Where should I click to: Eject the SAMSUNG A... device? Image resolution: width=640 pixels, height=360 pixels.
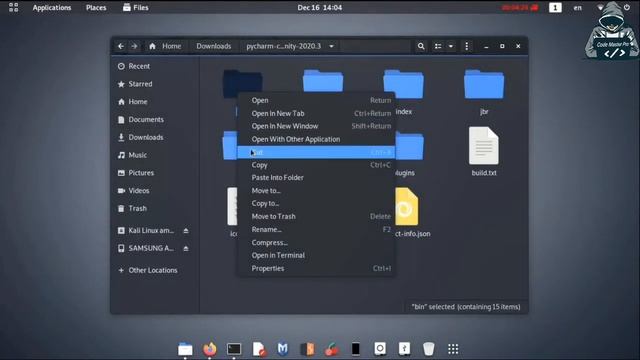tap(186, 248)
